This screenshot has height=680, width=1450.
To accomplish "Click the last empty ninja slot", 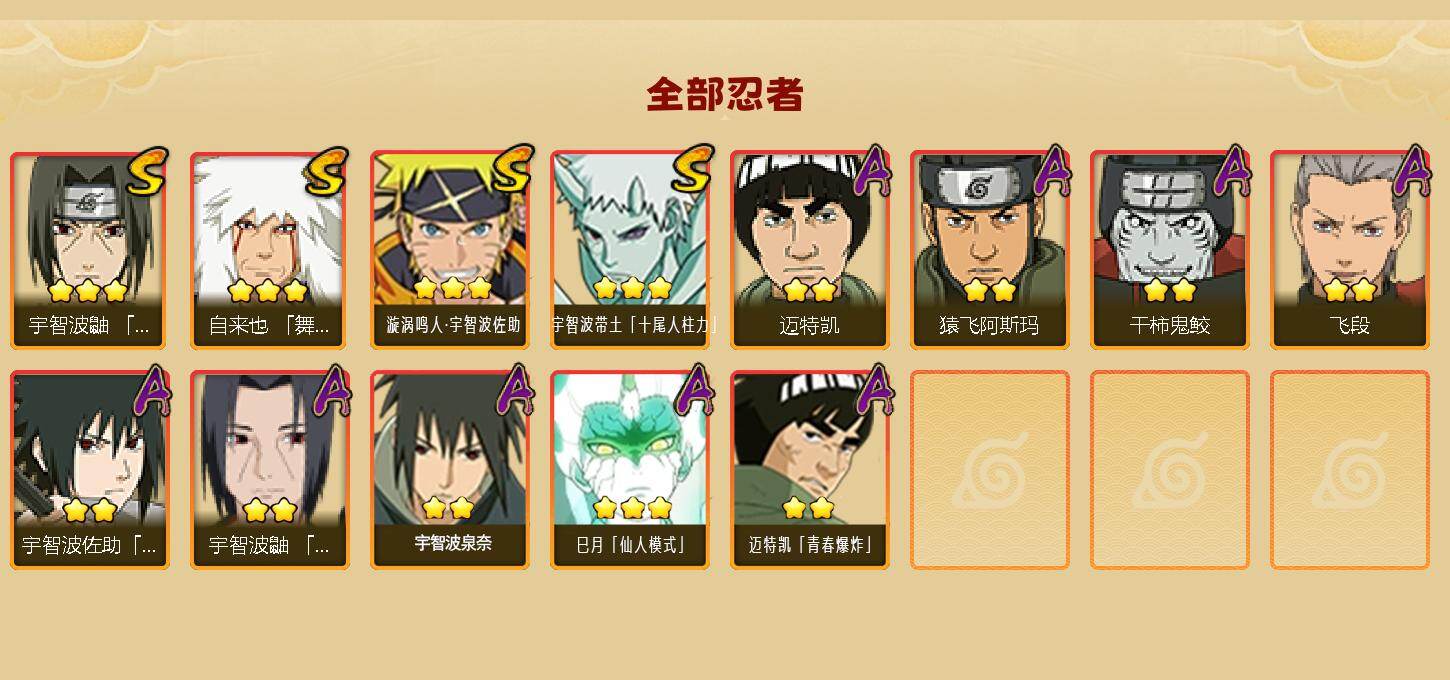I will pyautogui.click(x=1350, y=470).
